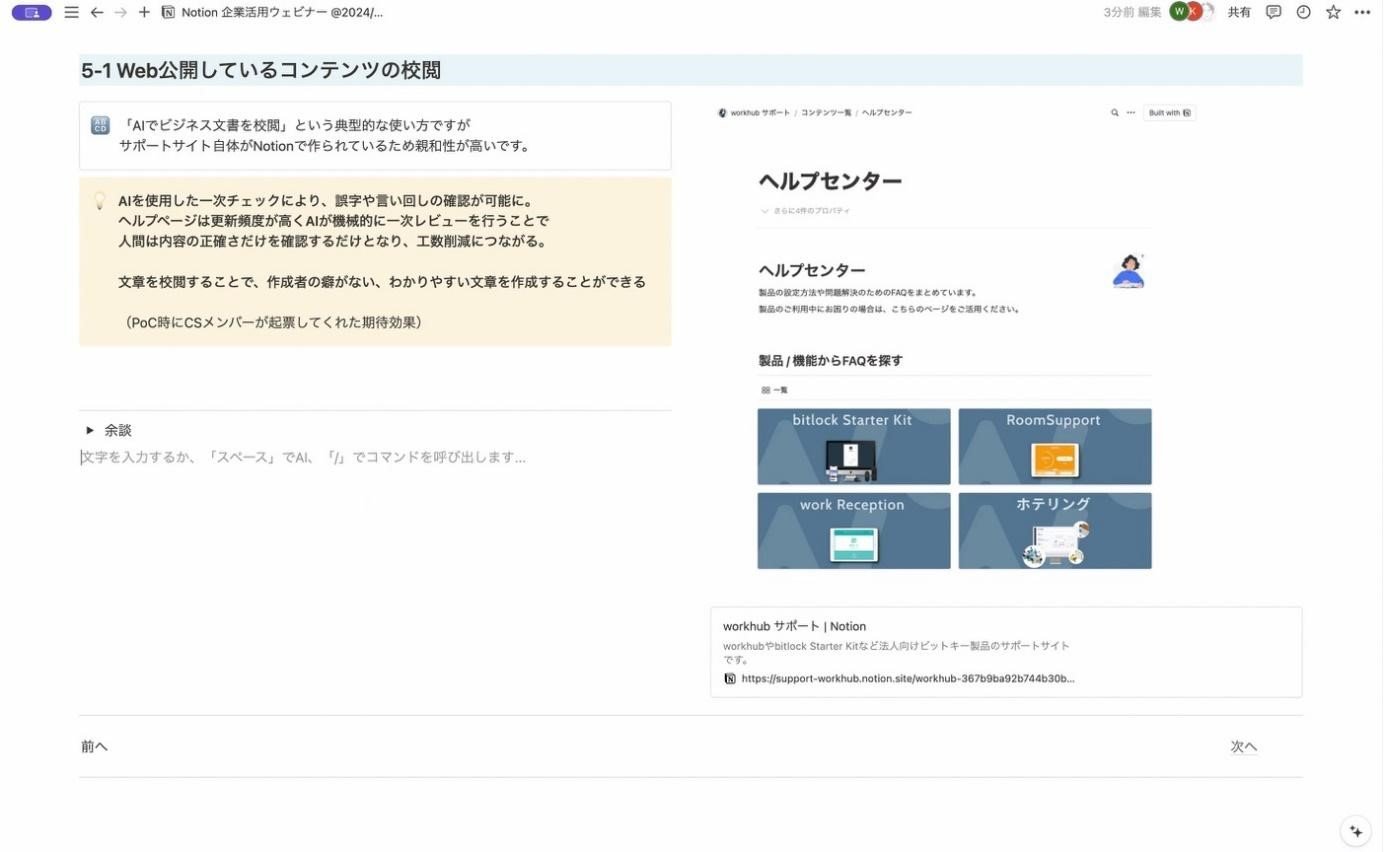Click the purple screen-share indicator pill
This screenshot has height=852, width=1384.
point(31,12)
